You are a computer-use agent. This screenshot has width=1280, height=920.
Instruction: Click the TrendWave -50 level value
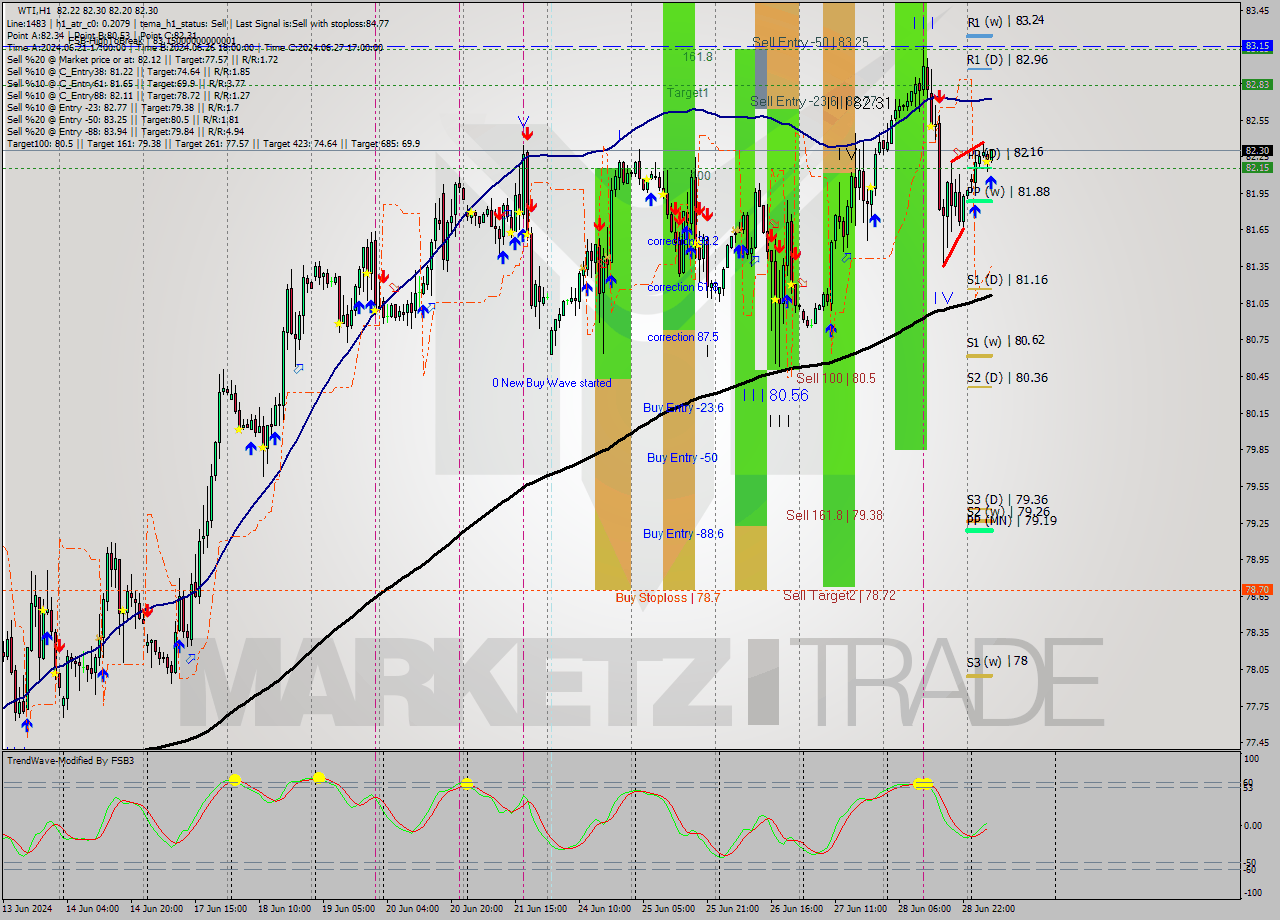pyautogui.click(x=1251, y=862)
